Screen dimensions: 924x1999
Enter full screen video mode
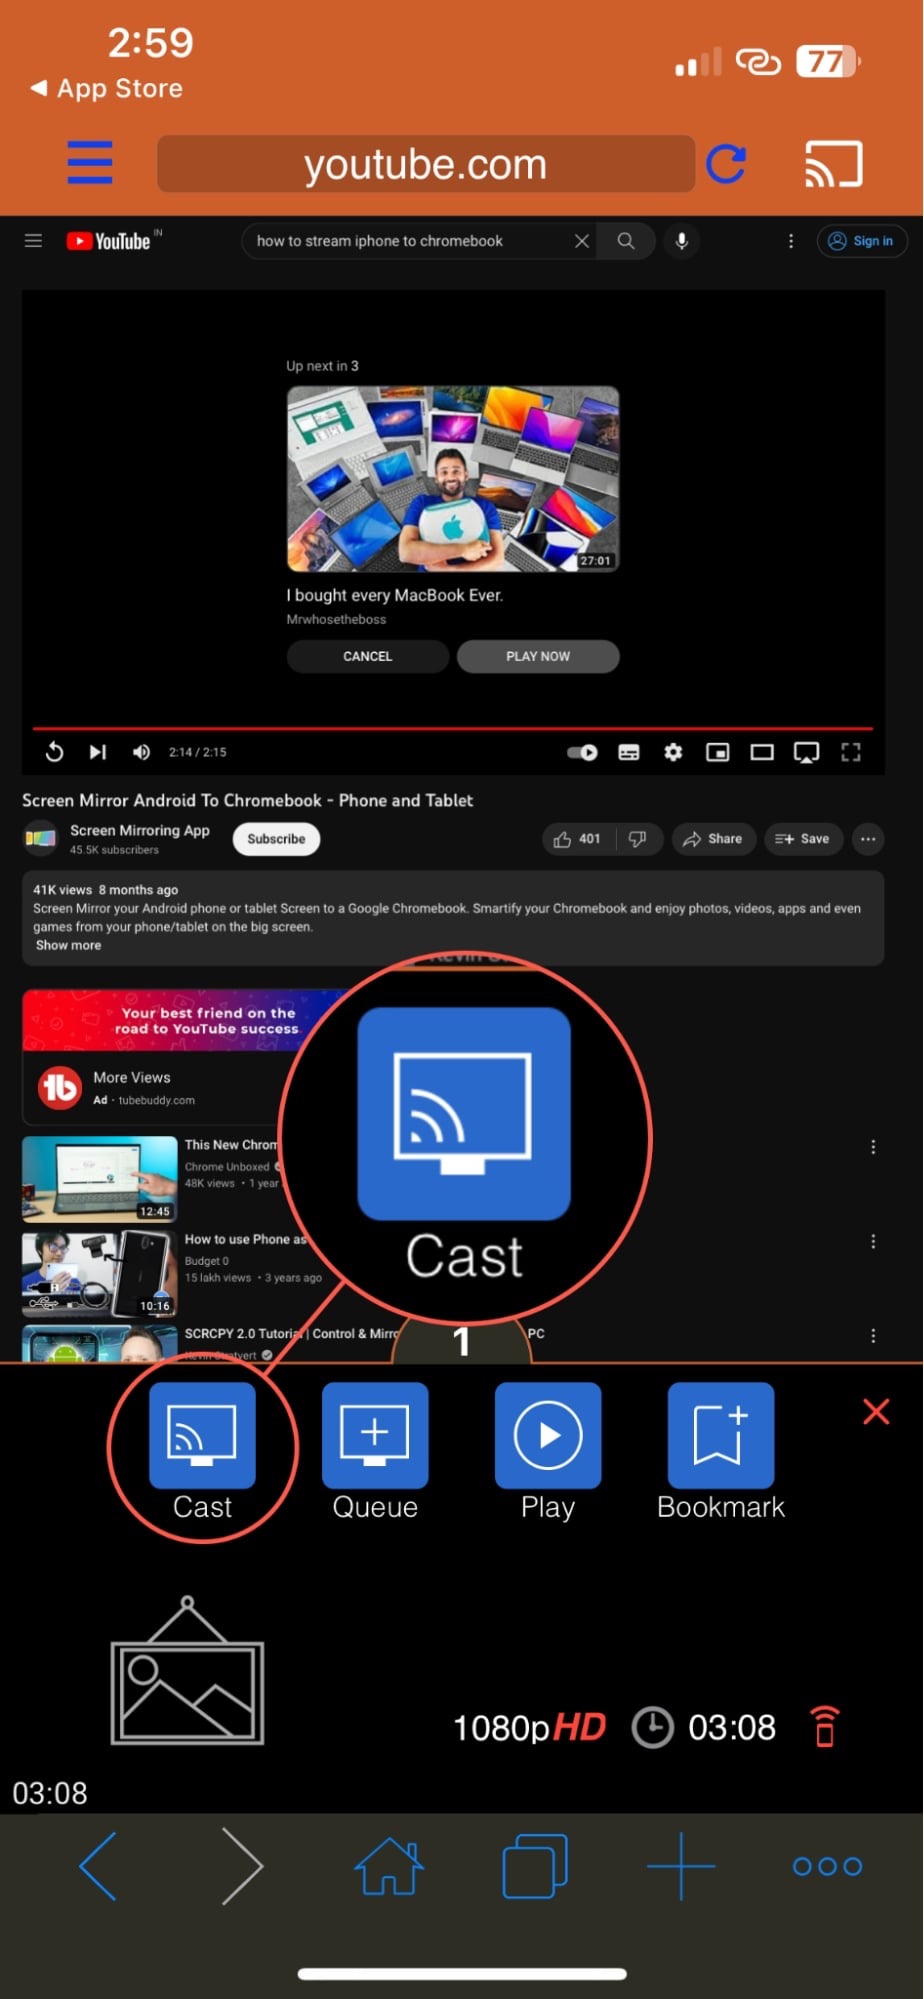pyautogui.click(x=851, y=752)
